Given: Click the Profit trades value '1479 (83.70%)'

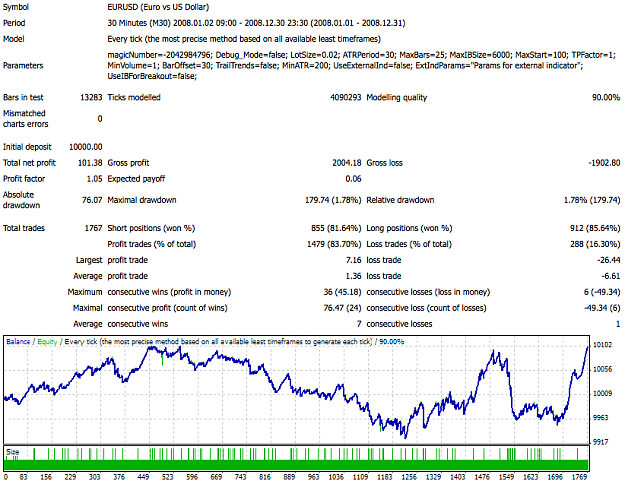Looking at the screenshot, I should 334,244.
